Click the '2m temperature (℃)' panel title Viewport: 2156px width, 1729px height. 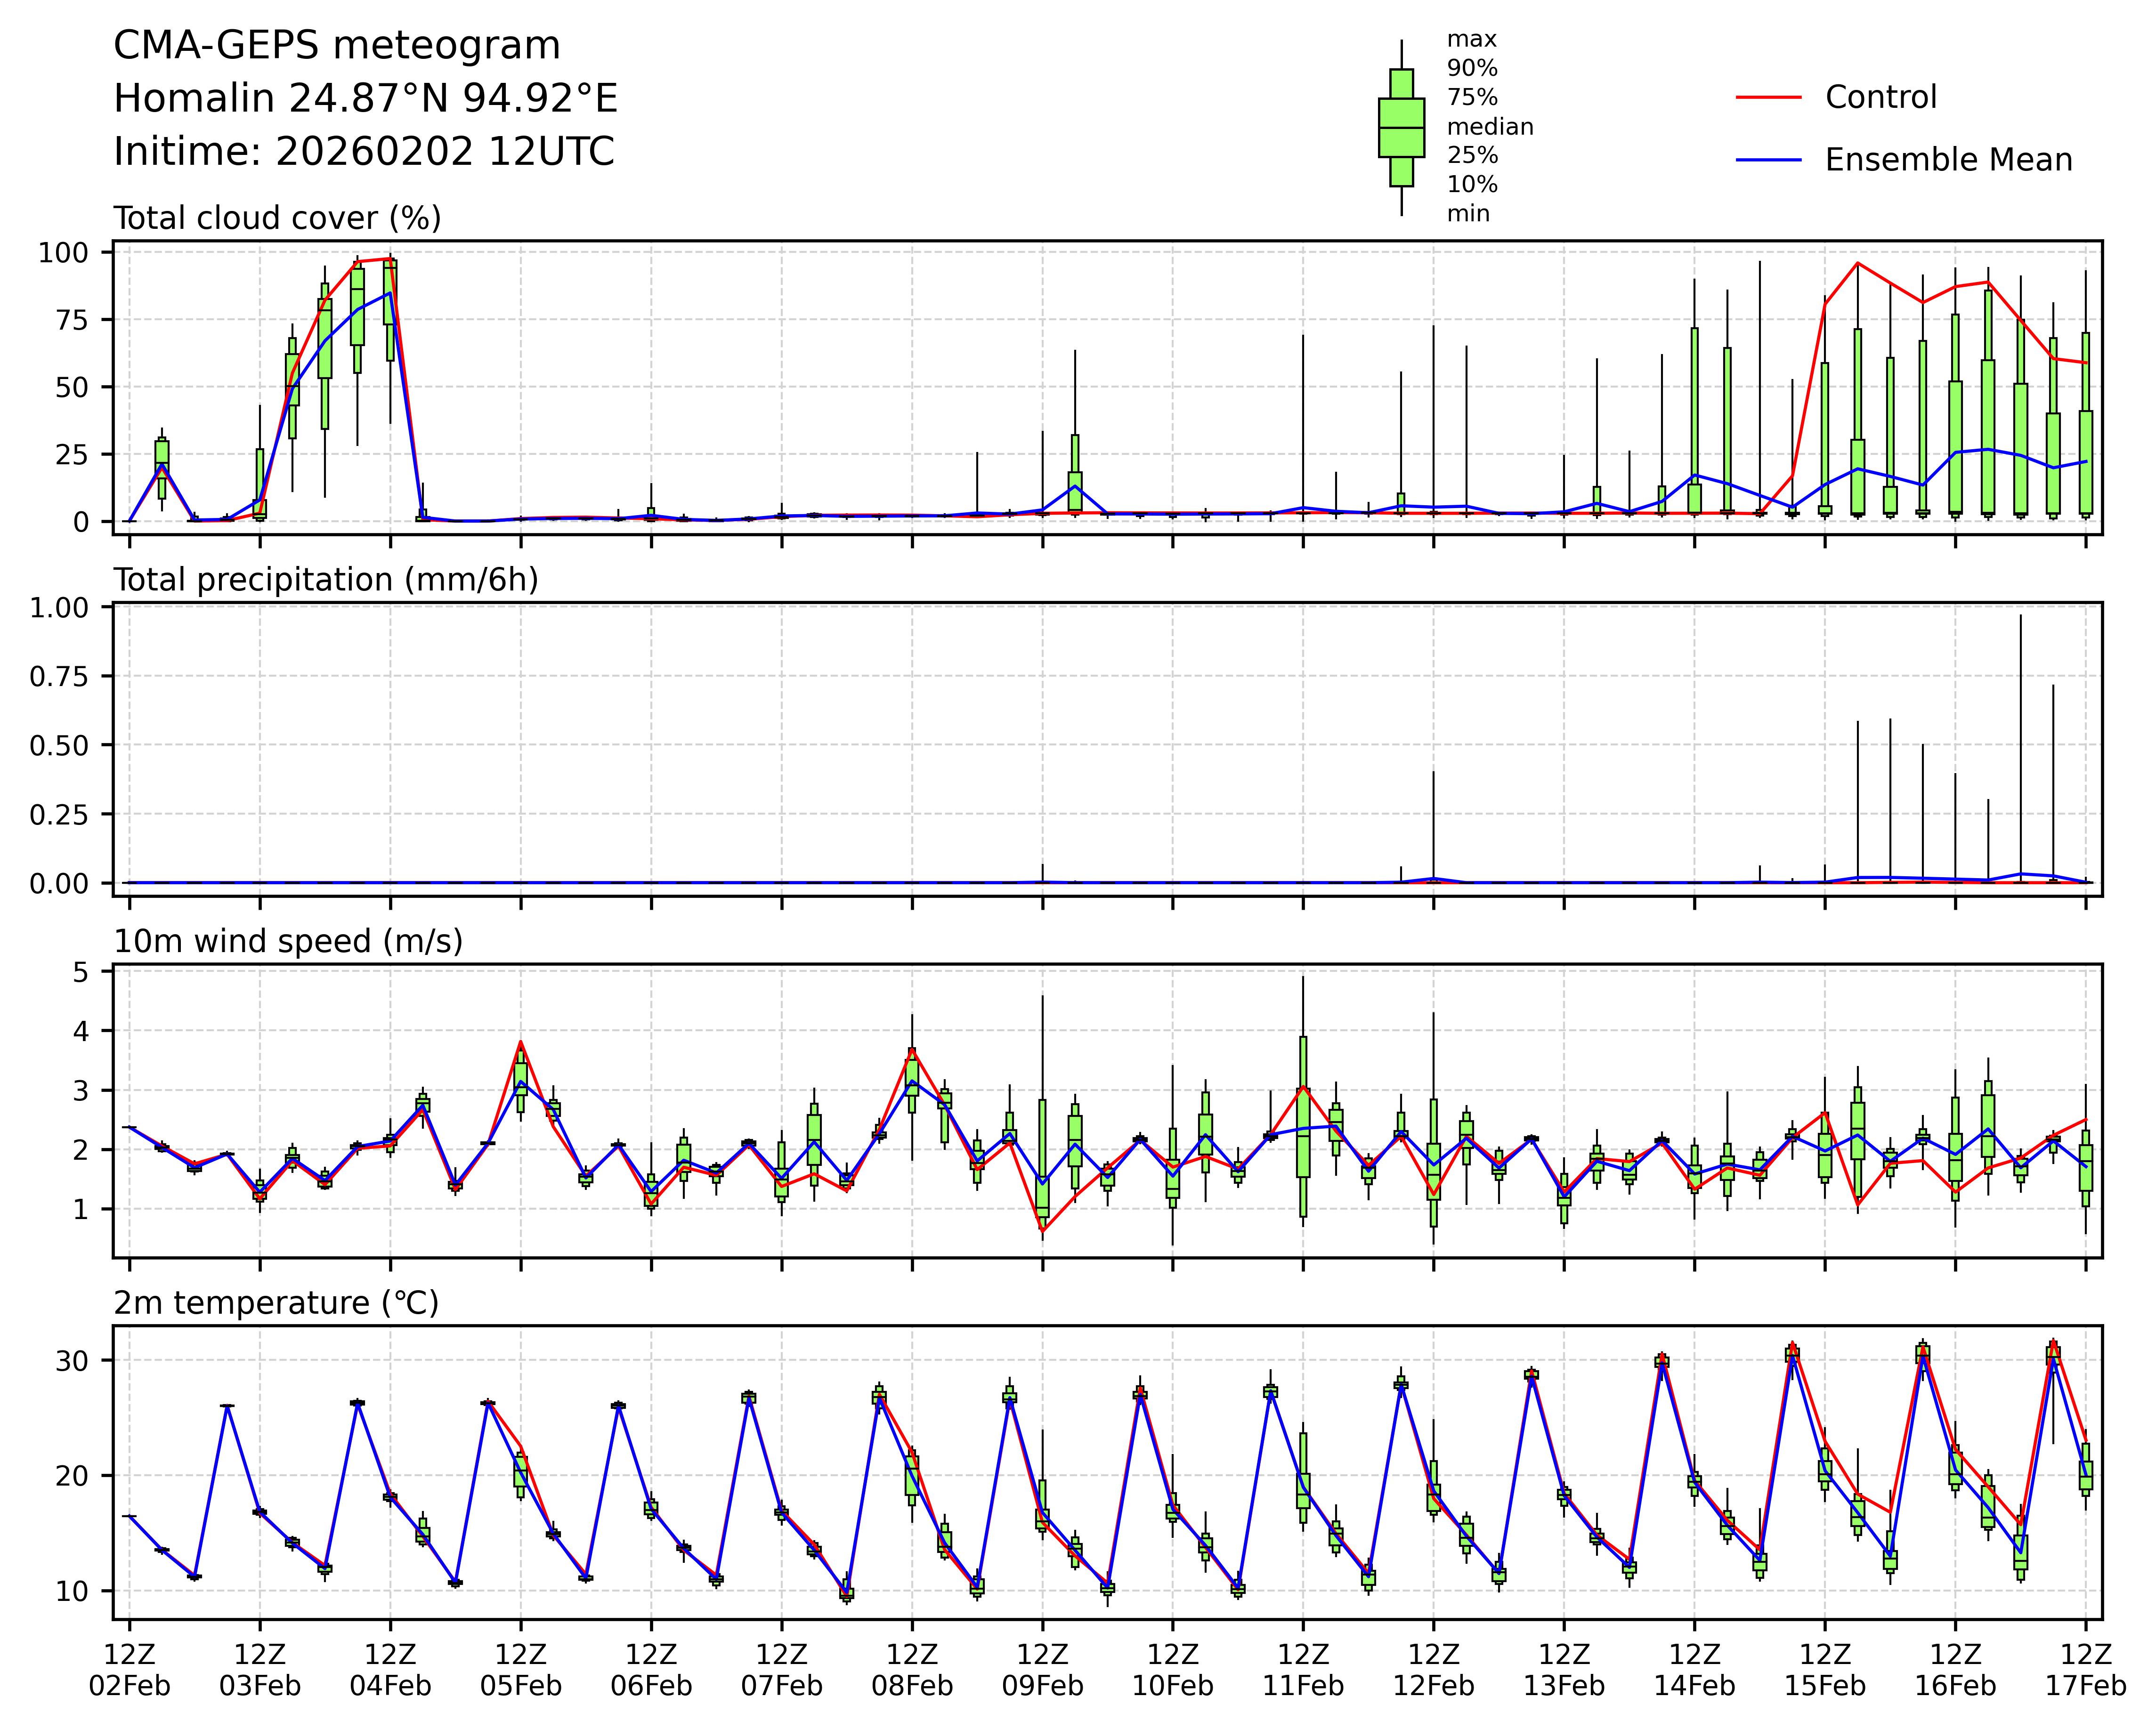[276, 1304]
